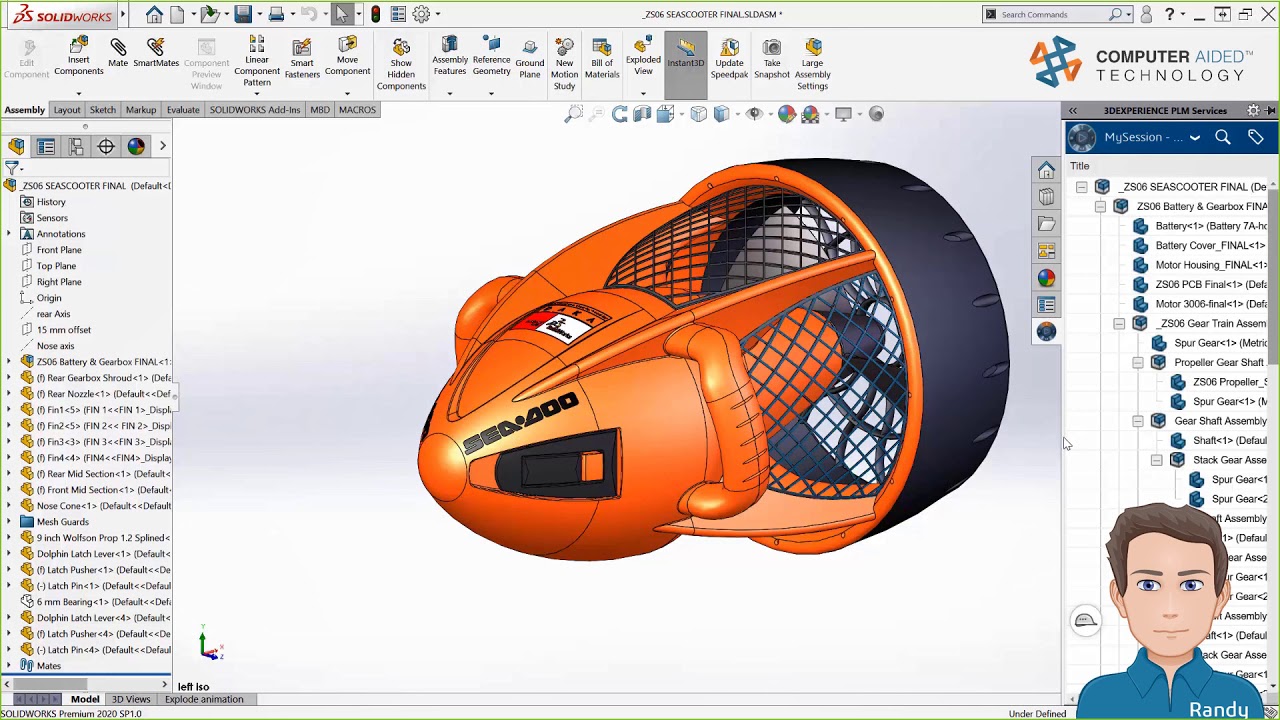Switch to Layout tab
1280x720 pixels.
(x=67, y=110)
